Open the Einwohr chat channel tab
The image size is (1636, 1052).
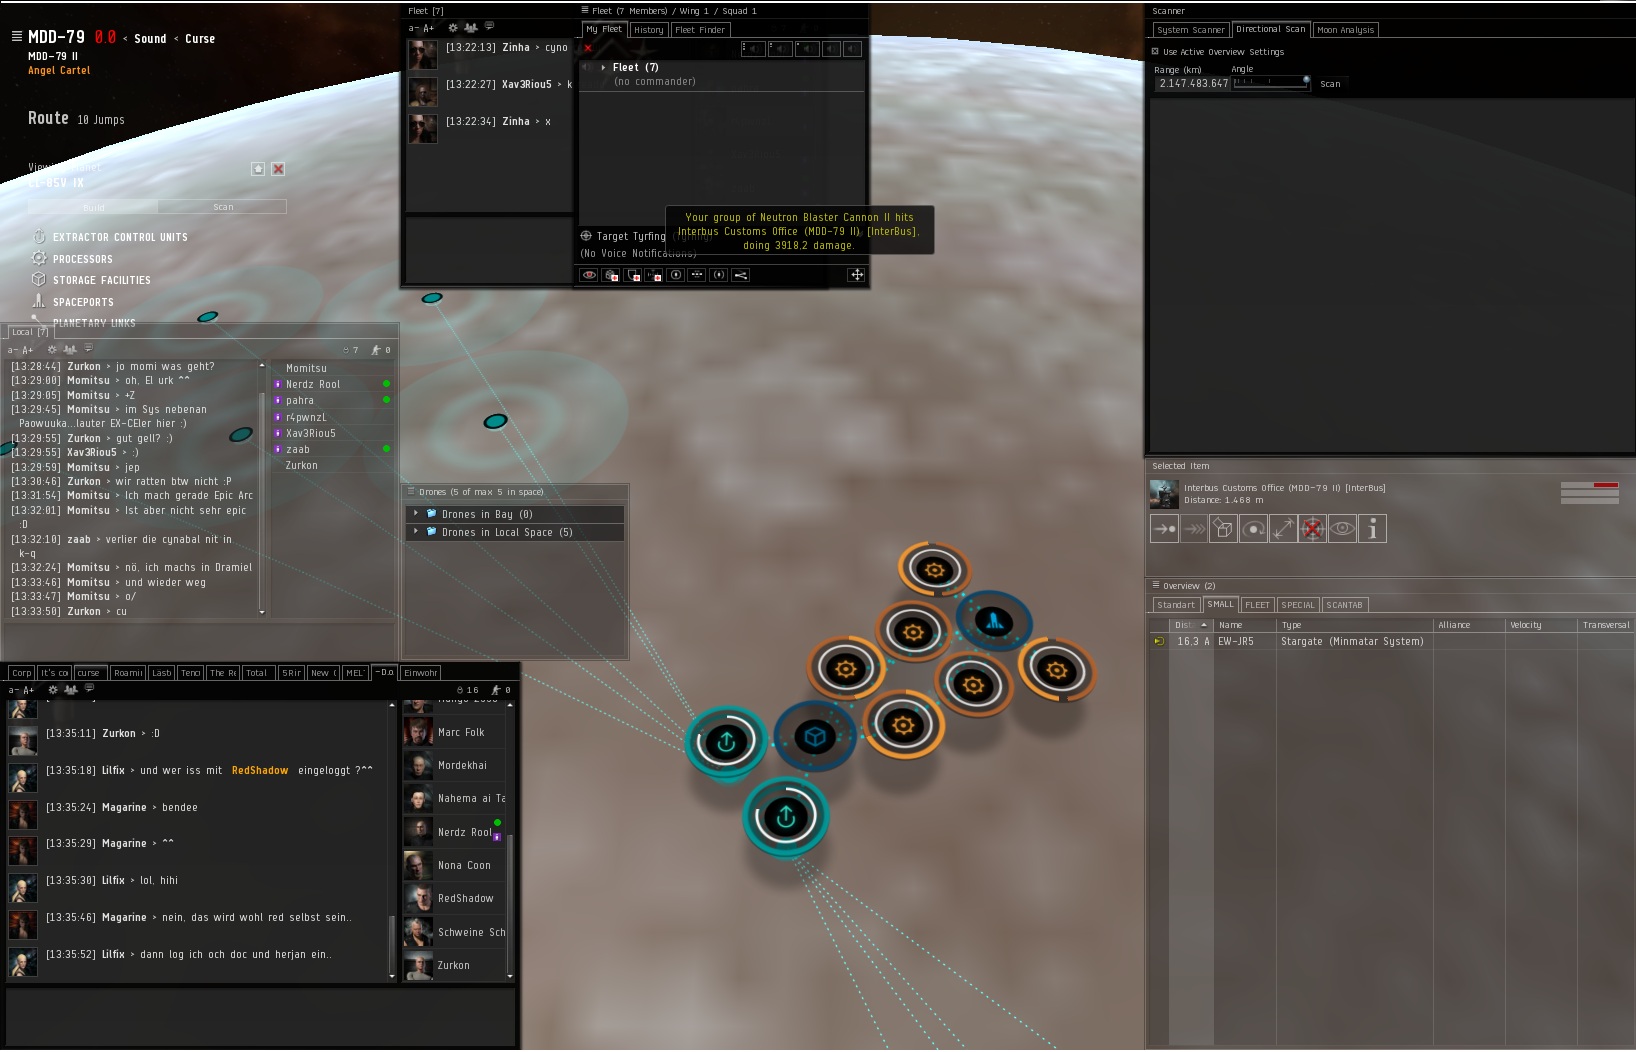click(421, 673)
